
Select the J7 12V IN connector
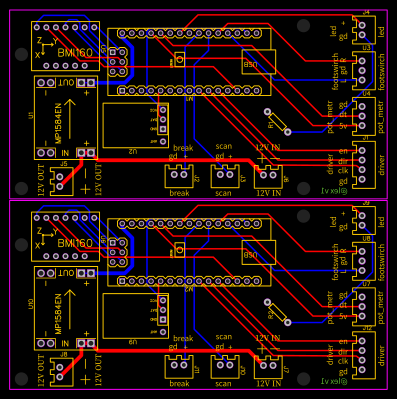point(268,367)
